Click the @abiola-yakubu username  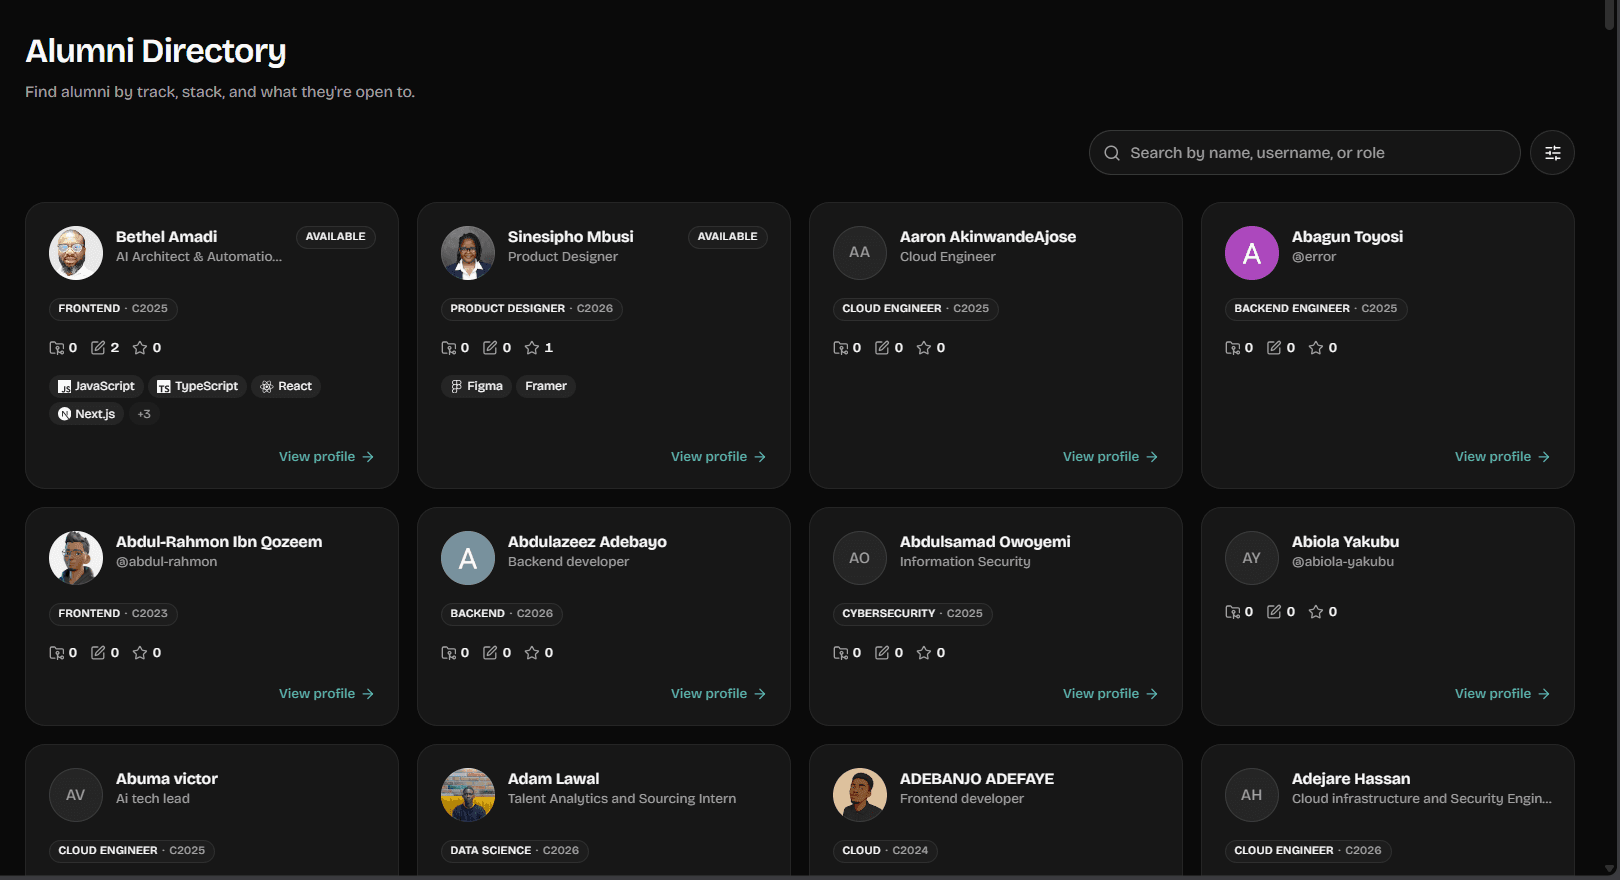click(x=1342, y=562)
